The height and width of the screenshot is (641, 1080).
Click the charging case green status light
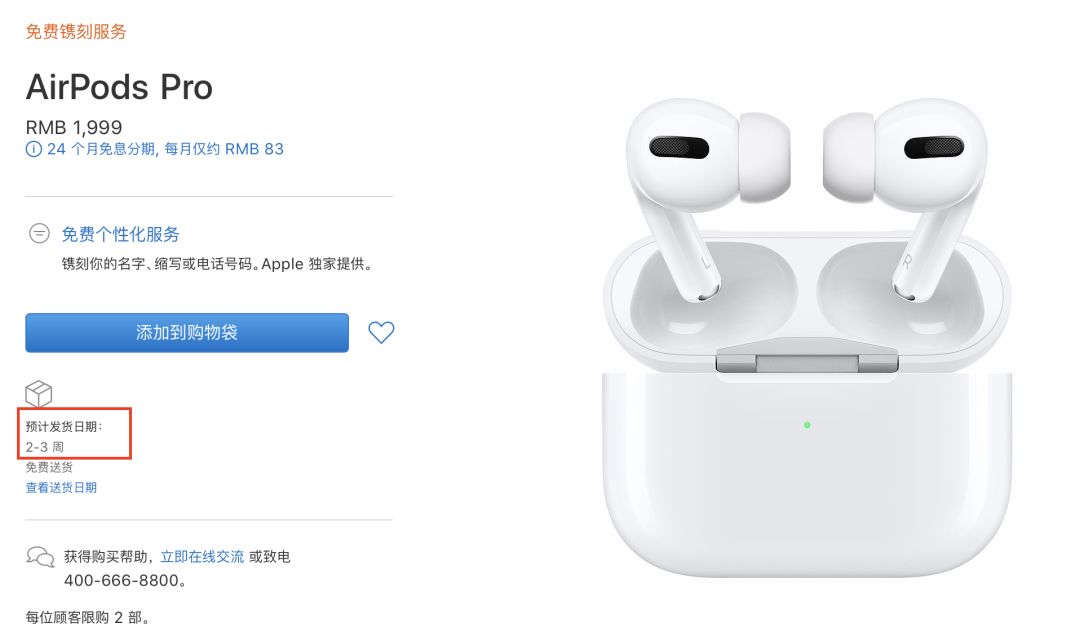[807, 425]
